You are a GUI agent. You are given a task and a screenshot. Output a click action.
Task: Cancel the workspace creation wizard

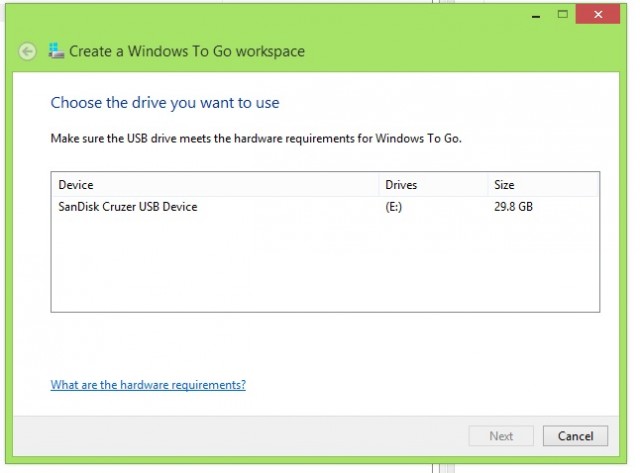click(575, 436)
